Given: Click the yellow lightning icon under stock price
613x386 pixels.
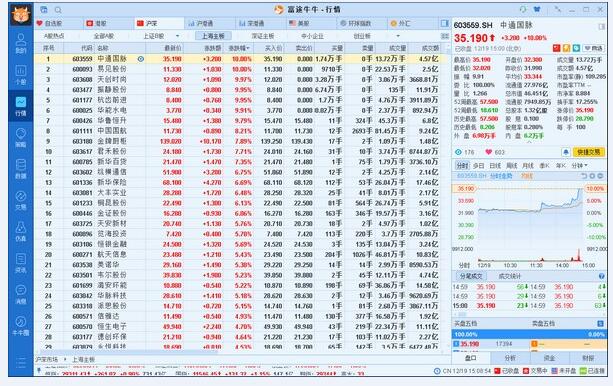Looking at the screenshot, I should click(x=566, y=48).
